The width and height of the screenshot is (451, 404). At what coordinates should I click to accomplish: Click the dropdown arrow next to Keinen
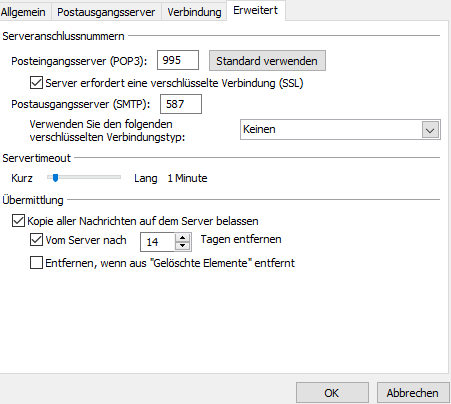430,130
